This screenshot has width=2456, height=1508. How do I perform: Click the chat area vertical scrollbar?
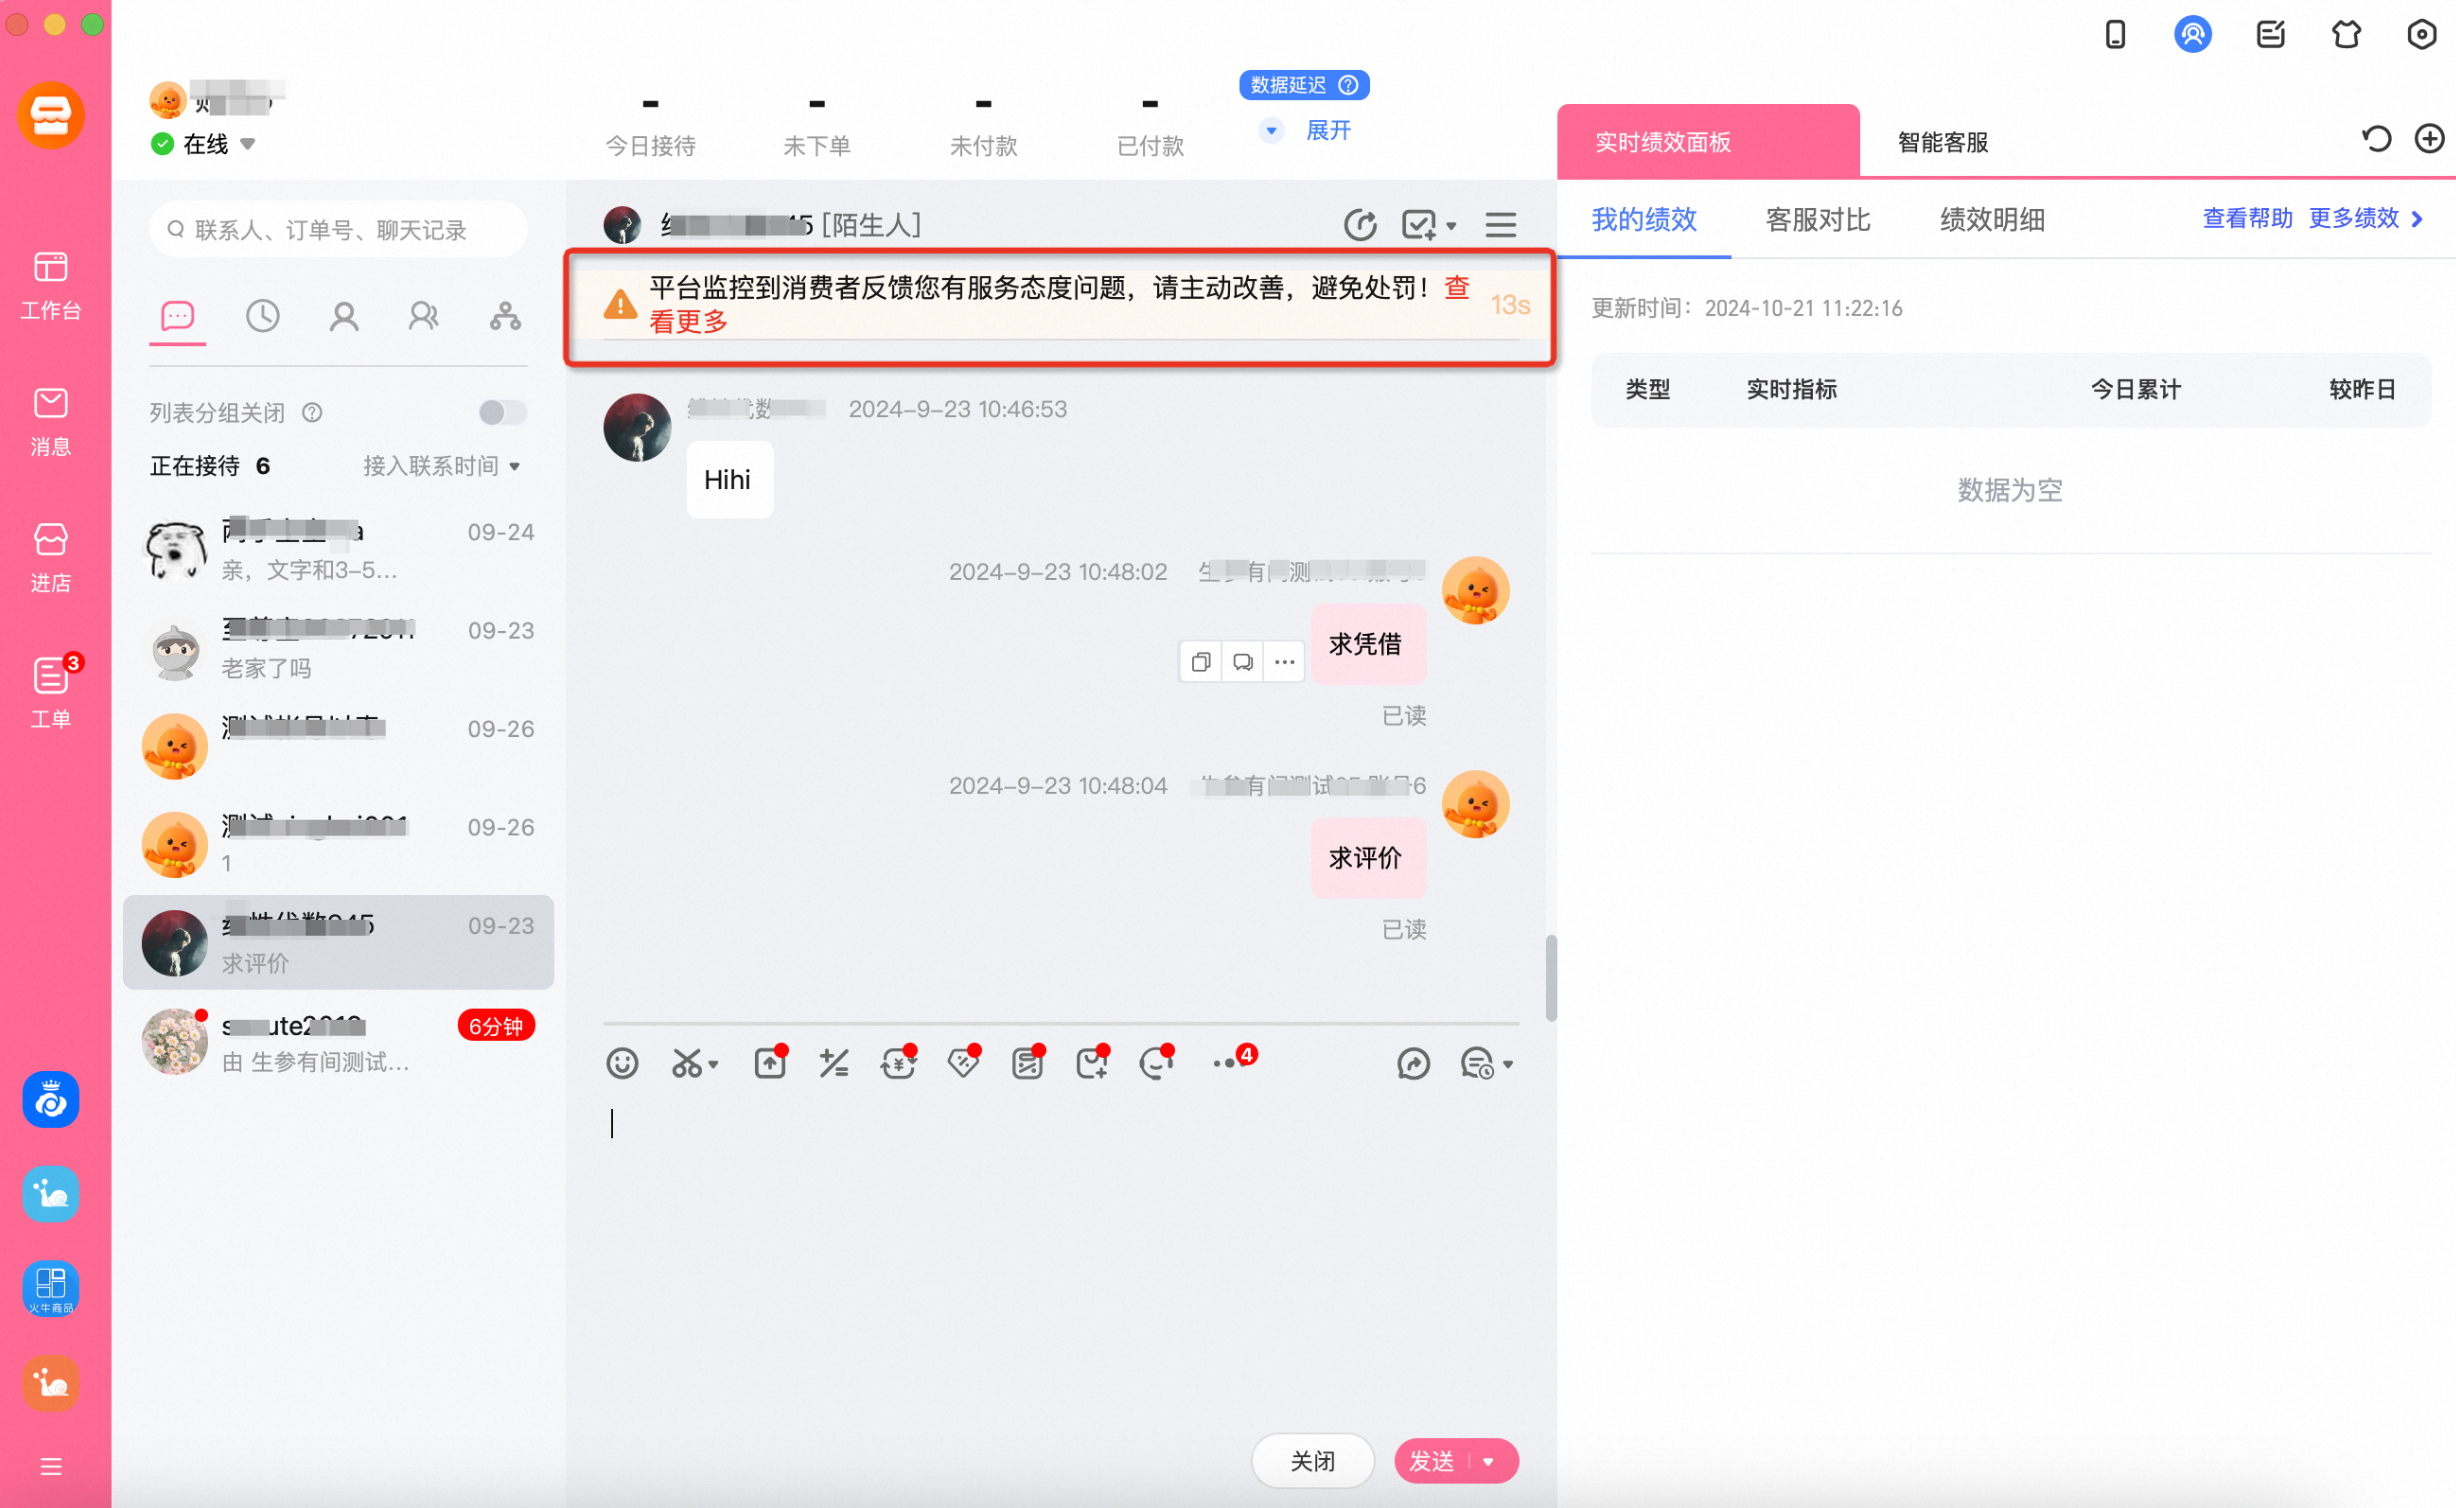pyautogui.click(x=1550, y=979)
